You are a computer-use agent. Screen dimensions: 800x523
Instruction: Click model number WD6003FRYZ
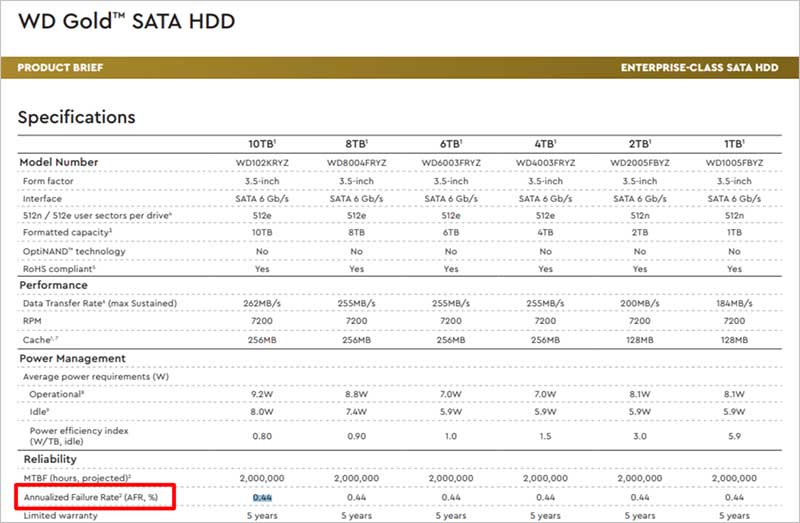451,163
